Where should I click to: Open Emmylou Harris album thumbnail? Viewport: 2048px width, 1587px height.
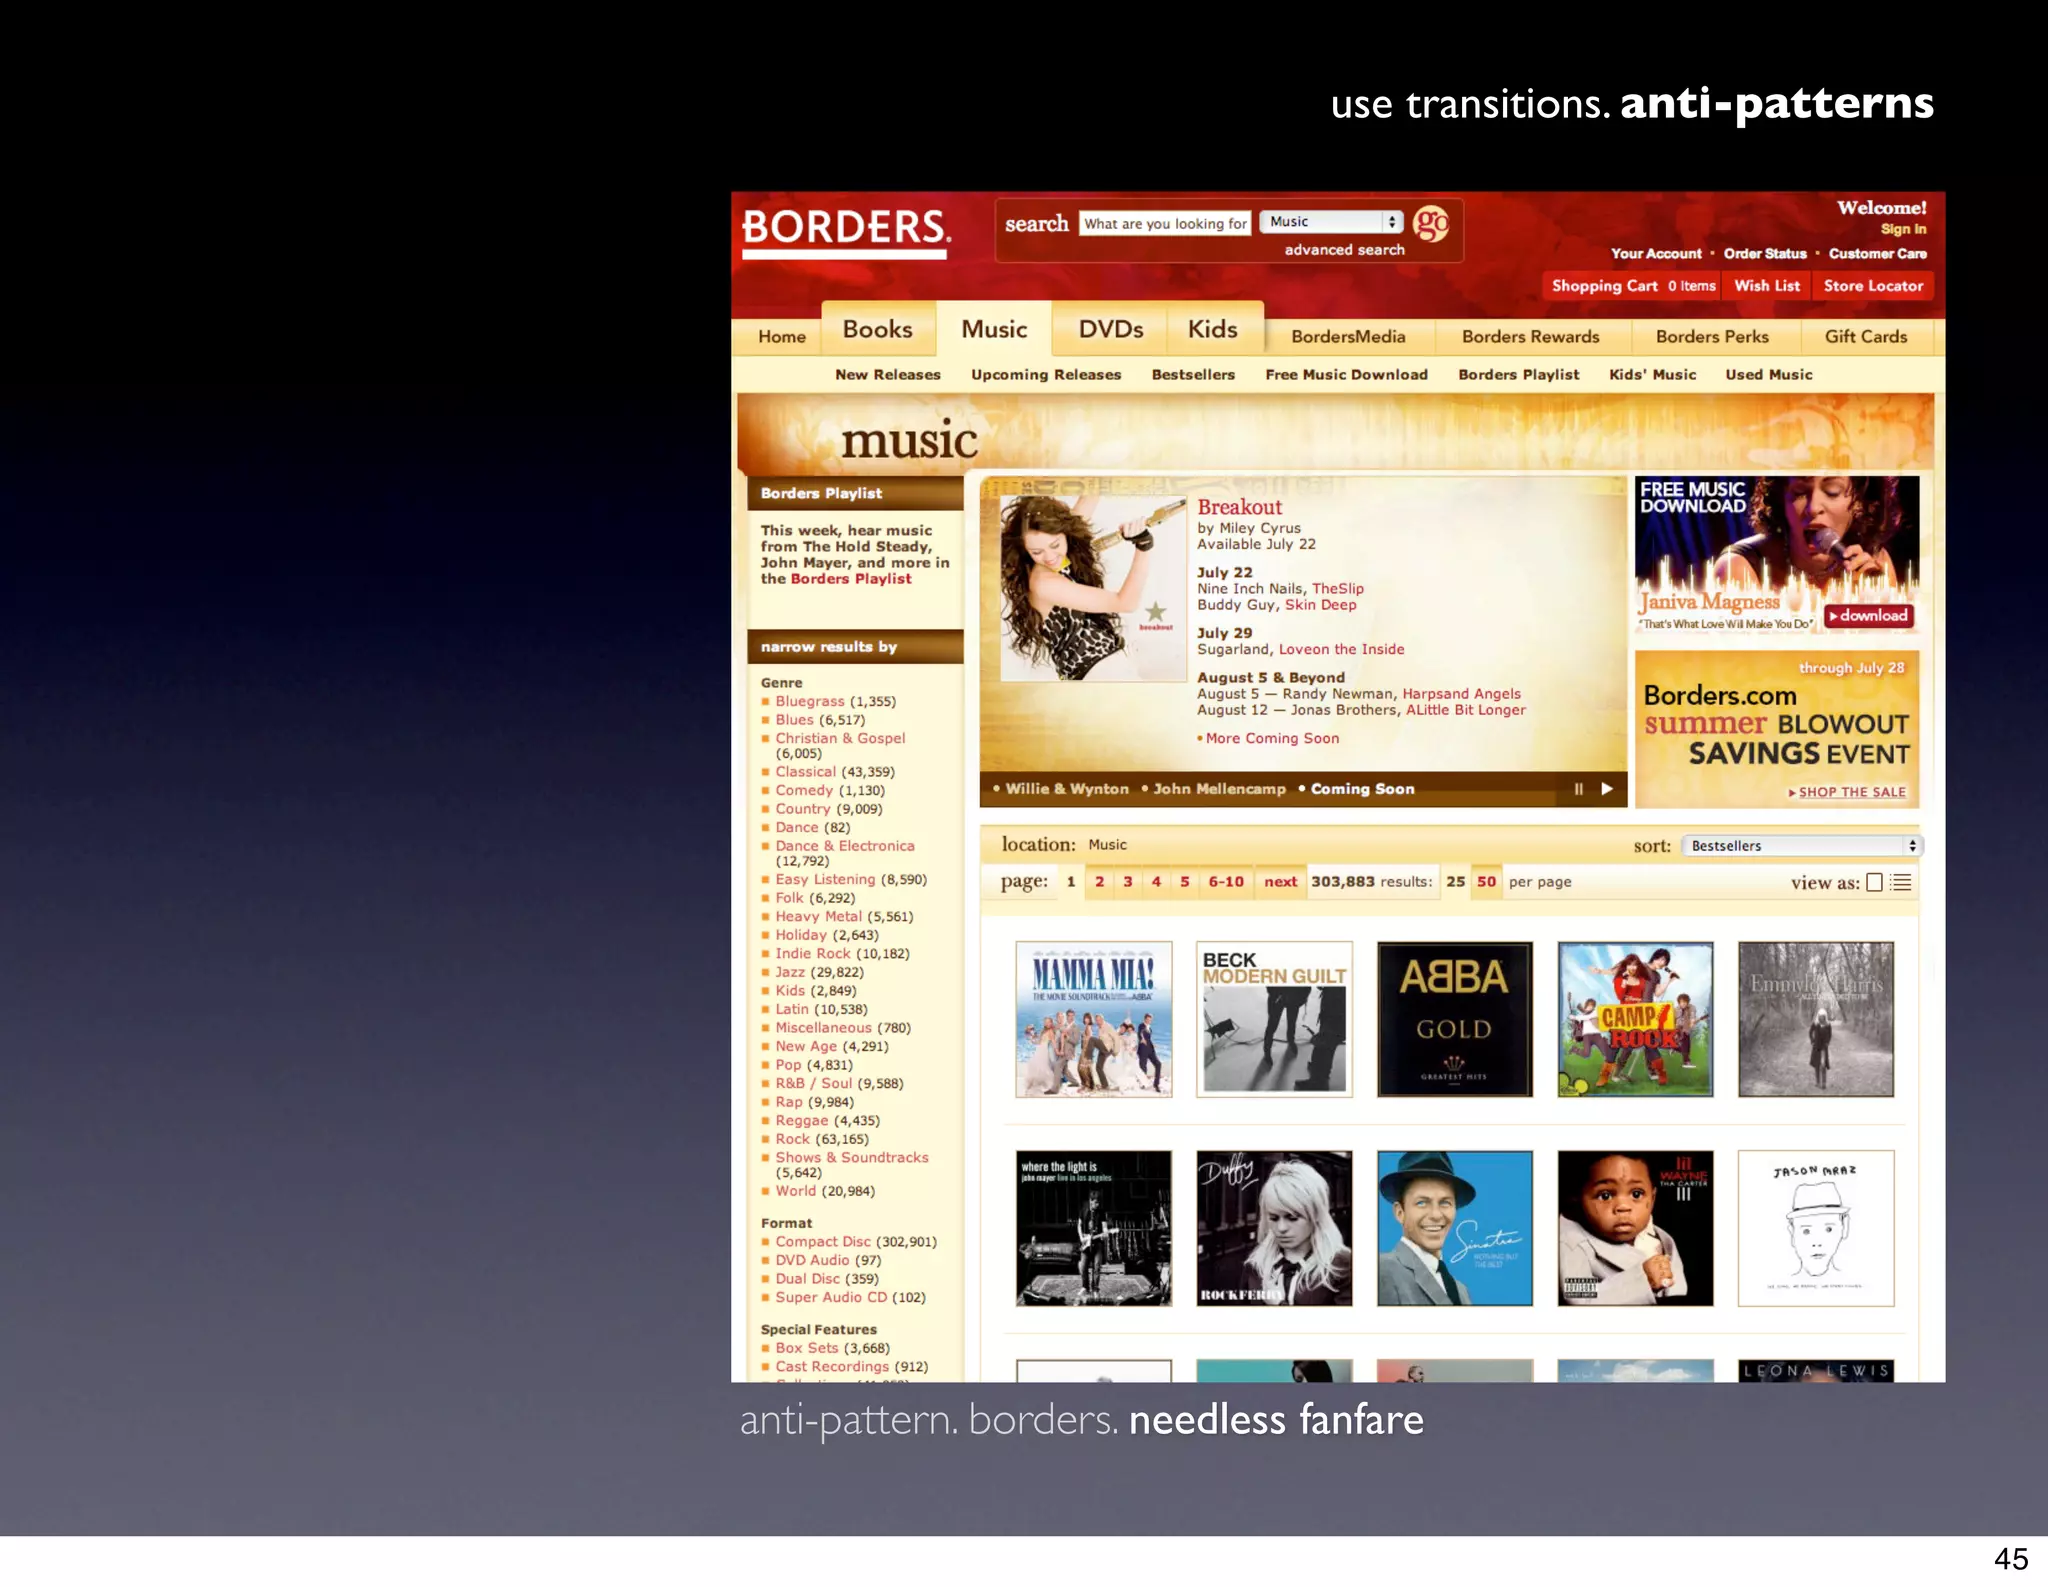1816,1019
